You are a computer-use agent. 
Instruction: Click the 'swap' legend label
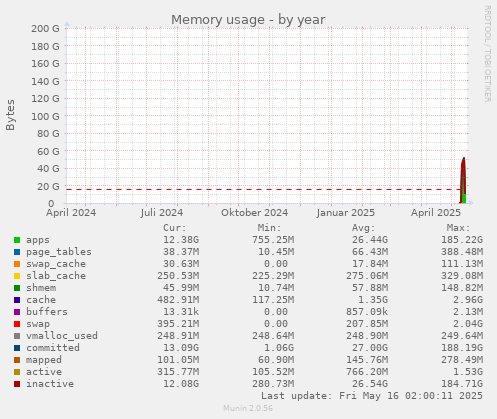(38, 324)
